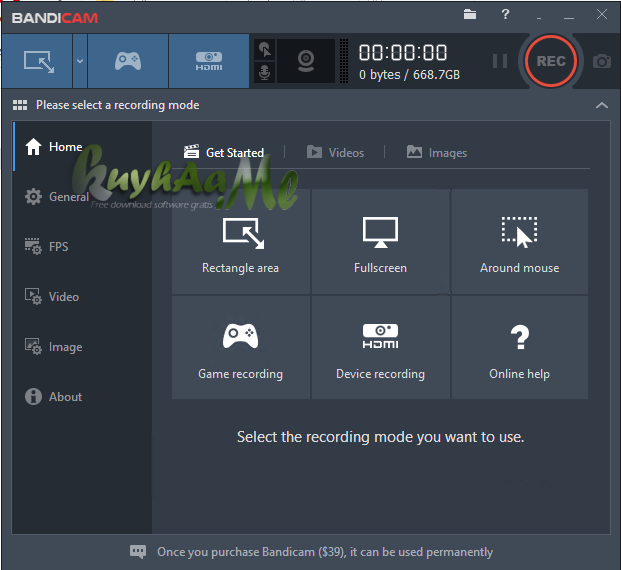Image resolution: width=621 pixels, height=570 pixels.
Task: Open Video settings in sidebar
Action: tap(82, 297)
